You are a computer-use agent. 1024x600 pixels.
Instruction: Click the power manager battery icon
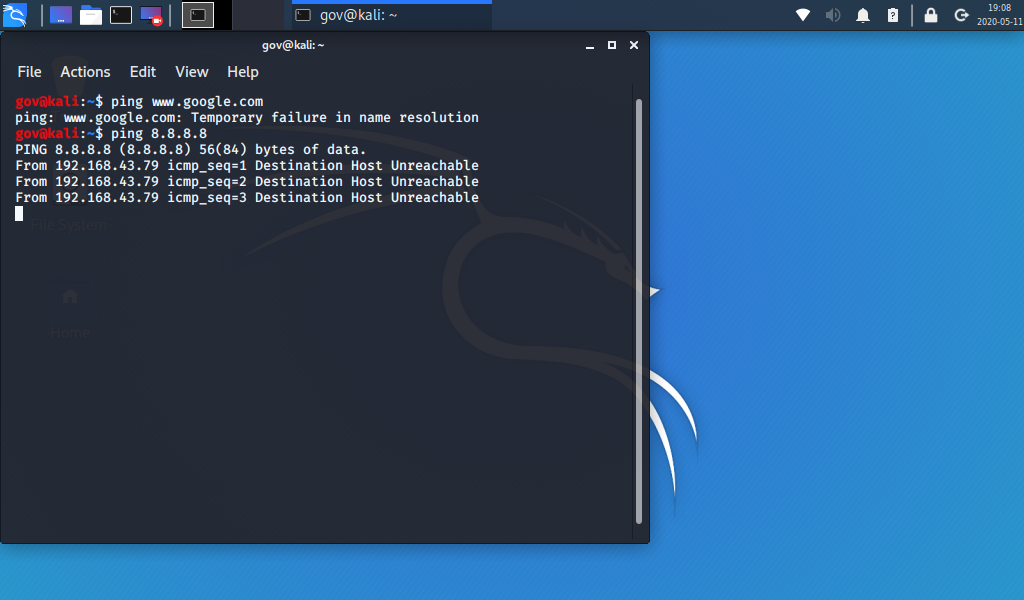893,15
